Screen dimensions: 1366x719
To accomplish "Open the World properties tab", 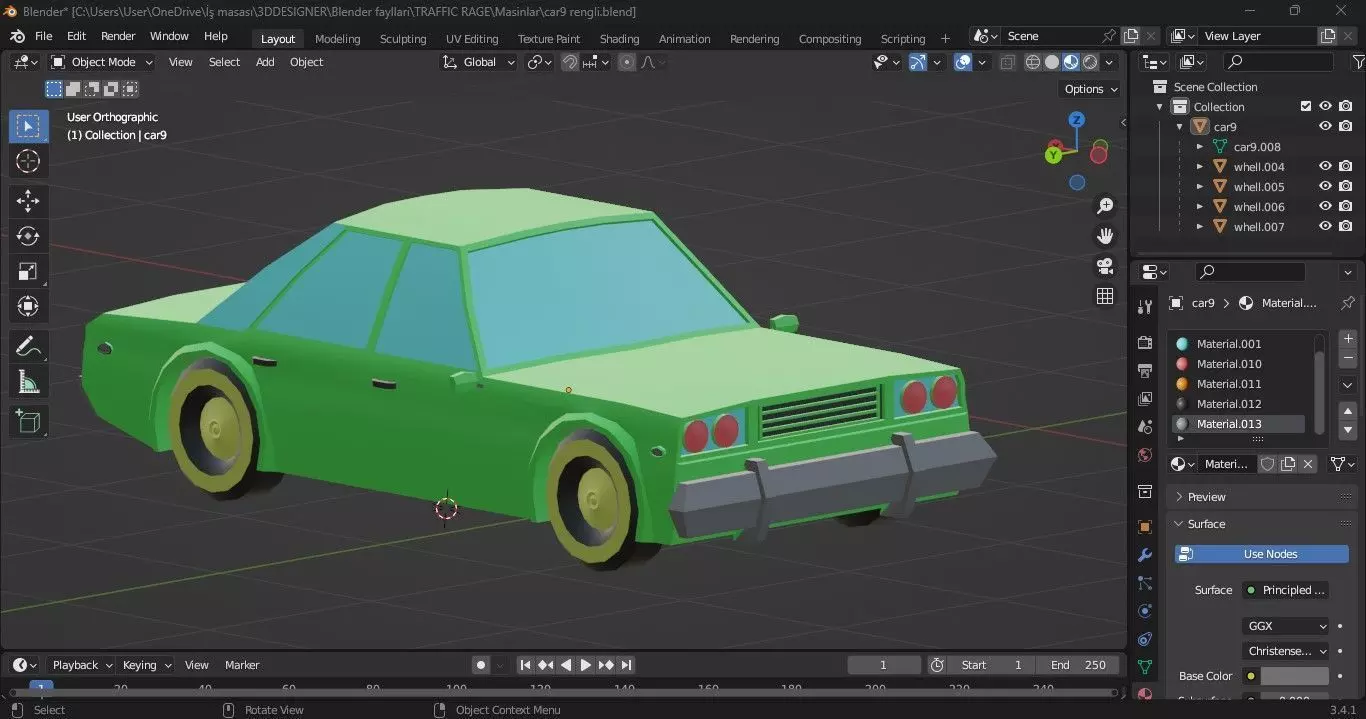I will 1145,455.
